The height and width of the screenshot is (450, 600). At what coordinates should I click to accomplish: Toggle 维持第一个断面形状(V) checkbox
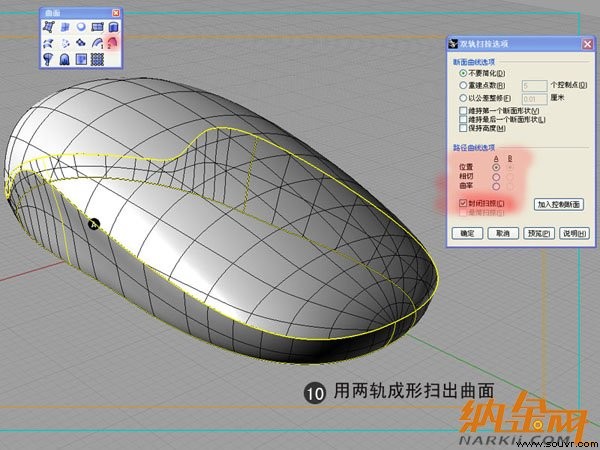(x=463, y=111)
